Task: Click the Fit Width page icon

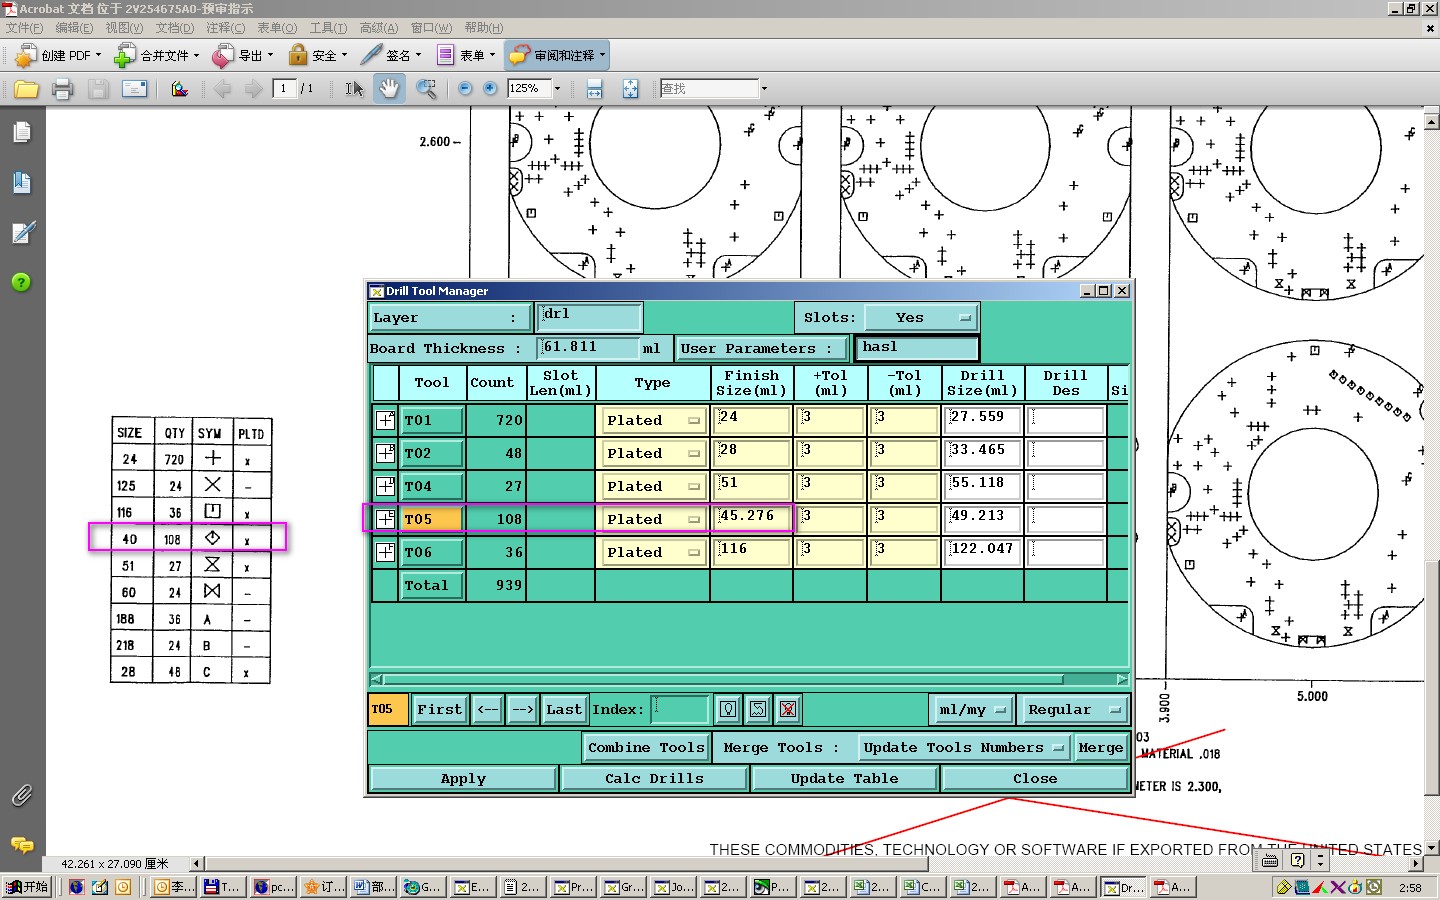Action: point(594,89)
